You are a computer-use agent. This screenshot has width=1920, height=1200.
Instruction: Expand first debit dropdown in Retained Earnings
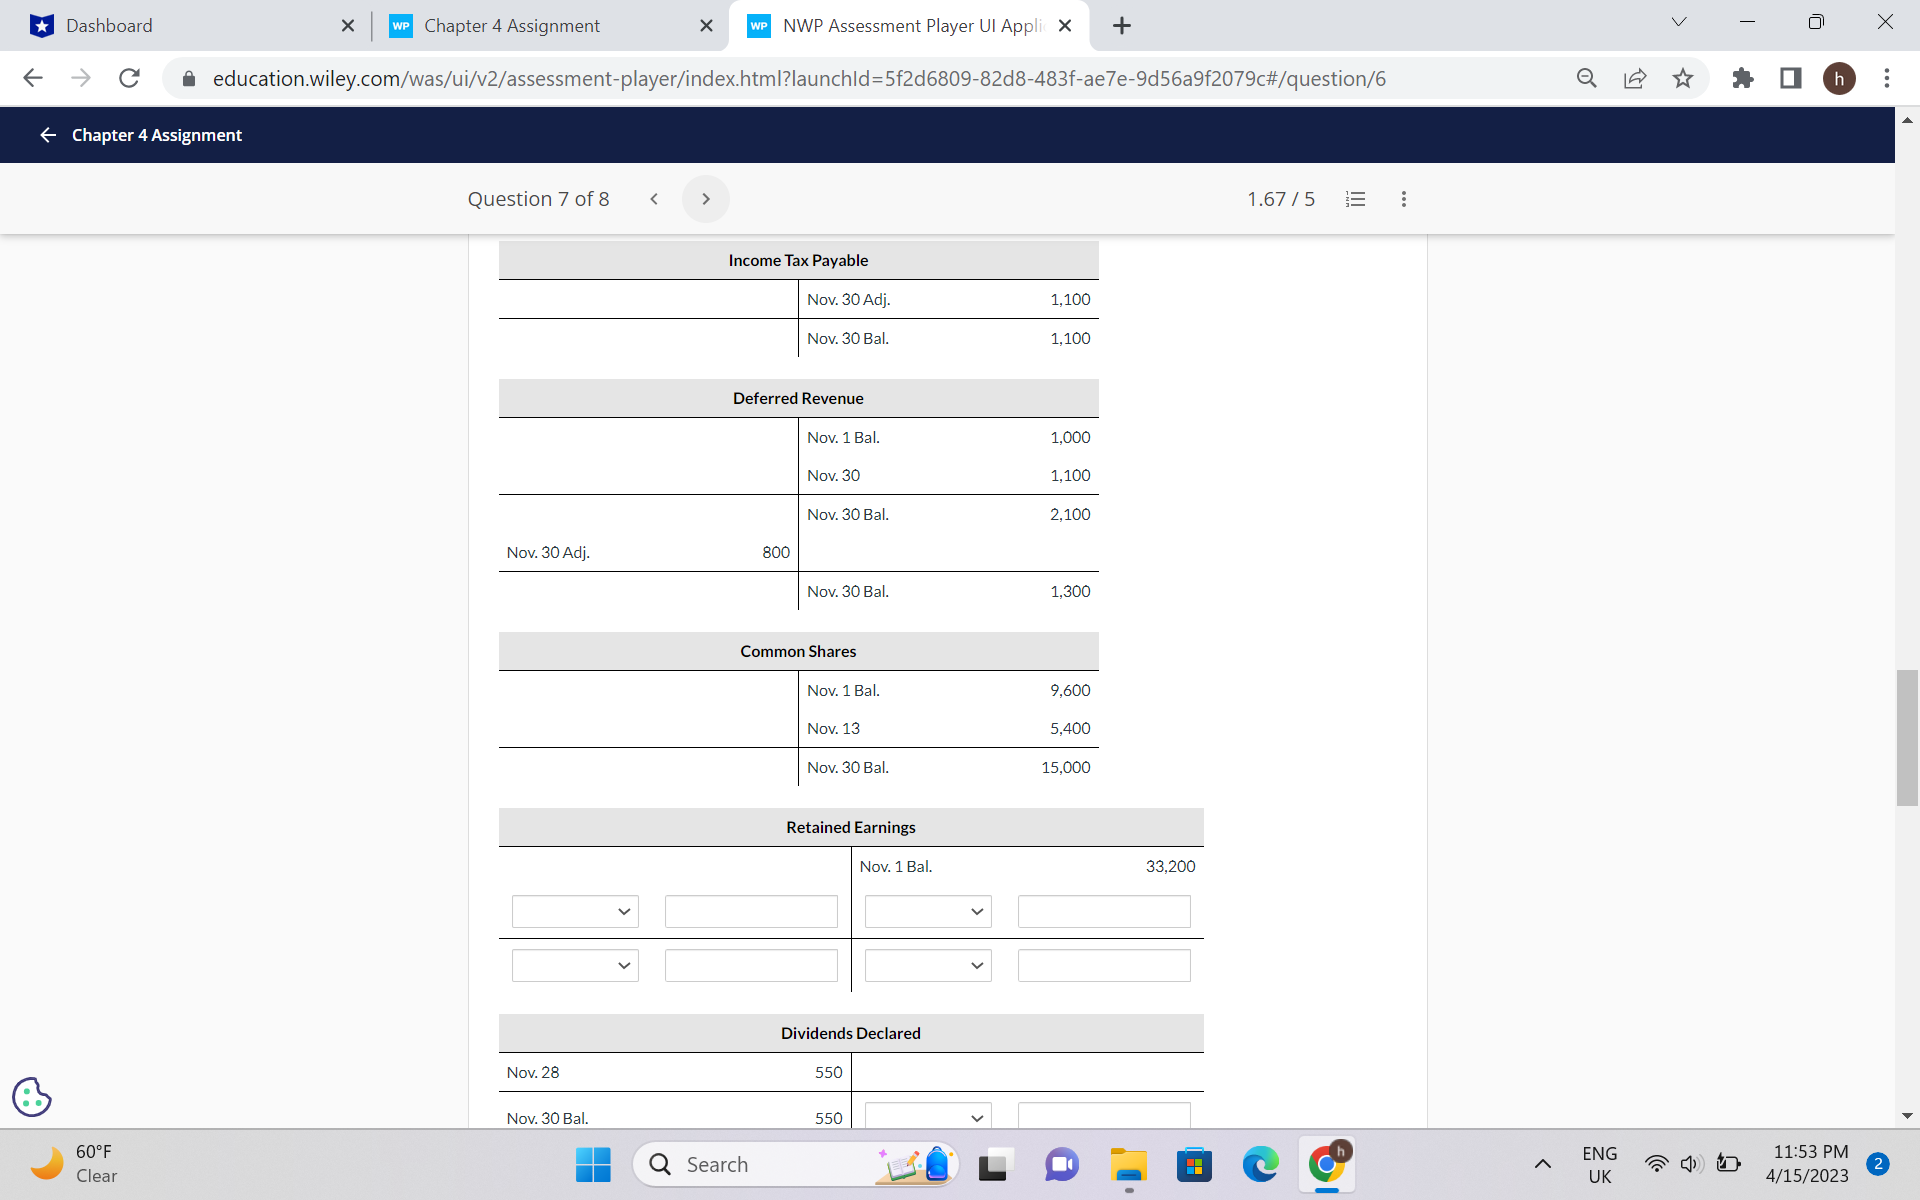point(575,912)
